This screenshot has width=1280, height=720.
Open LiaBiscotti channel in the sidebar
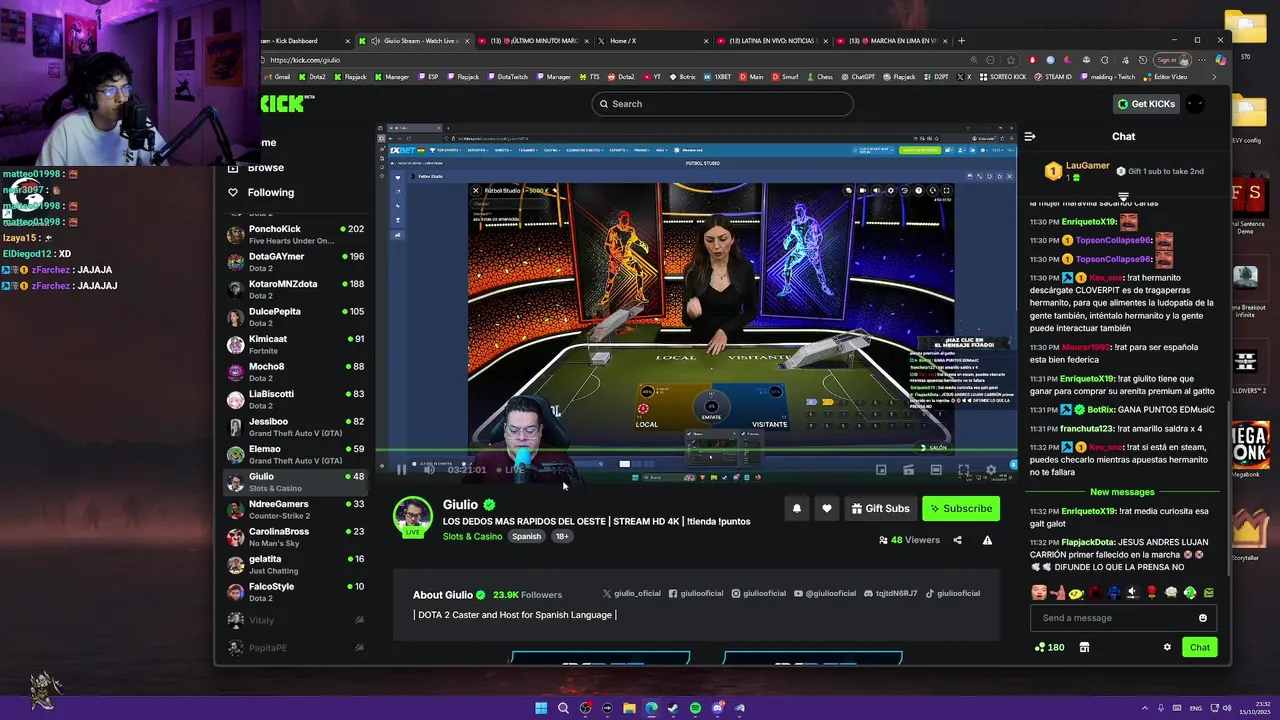click(x=296, y=400)
